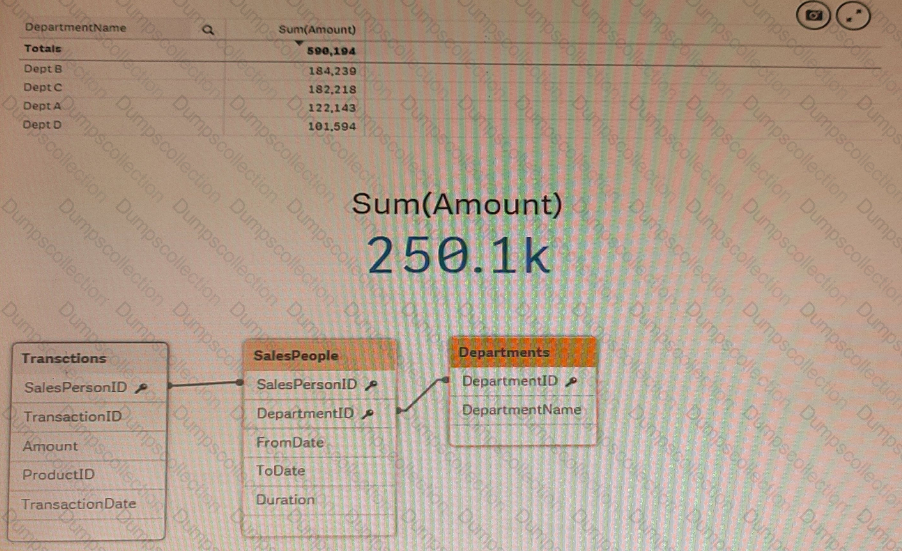Select the Departments table header

point(504,352)
